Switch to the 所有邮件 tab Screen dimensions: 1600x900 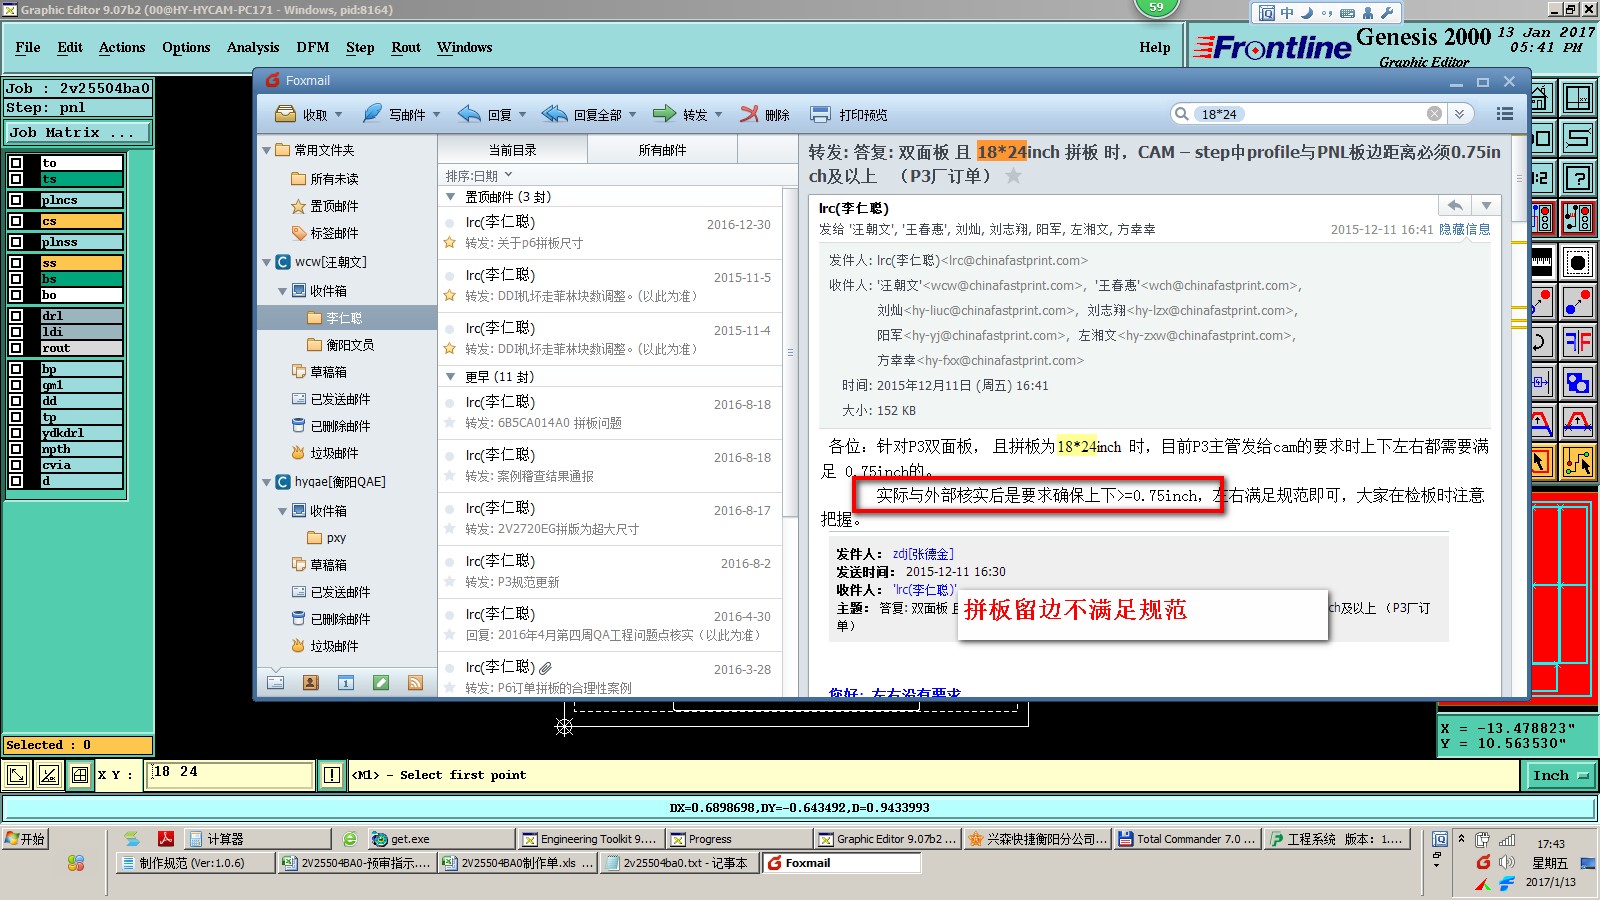pyautogui.click(x=662, y=150)
